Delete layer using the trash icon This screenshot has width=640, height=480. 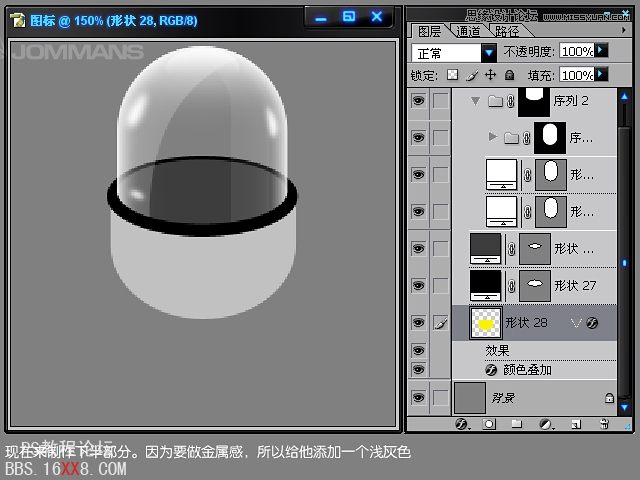(604, 424)
